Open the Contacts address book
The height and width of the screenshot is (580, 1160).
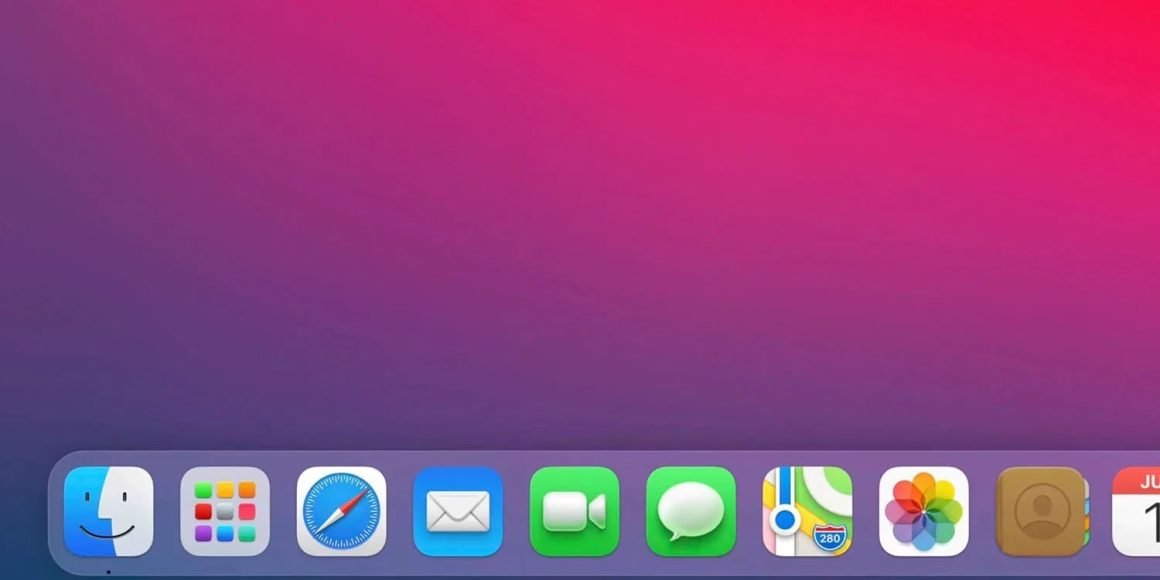coord(1041,513)
